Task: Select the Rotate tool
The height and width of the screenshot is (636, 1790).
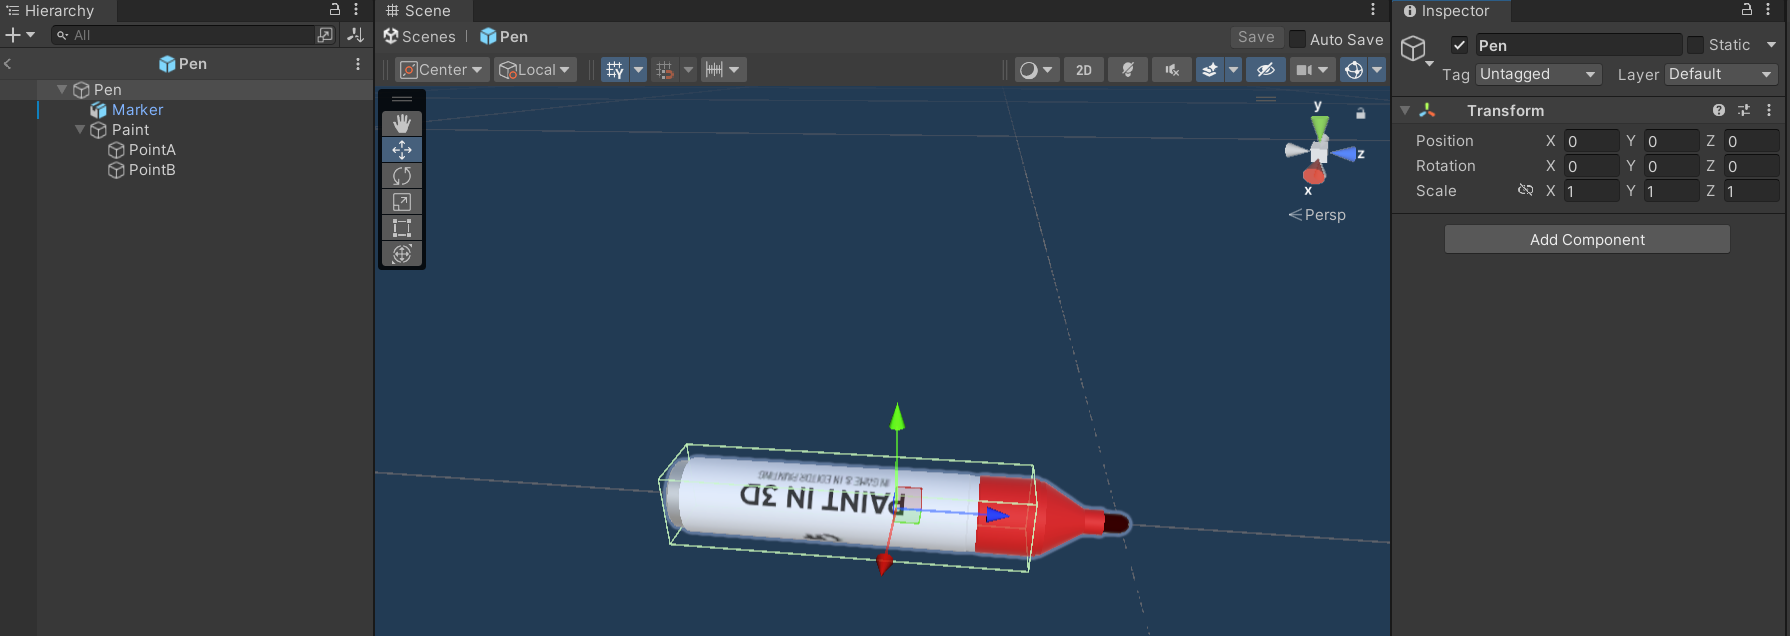Action: point(402,176)
